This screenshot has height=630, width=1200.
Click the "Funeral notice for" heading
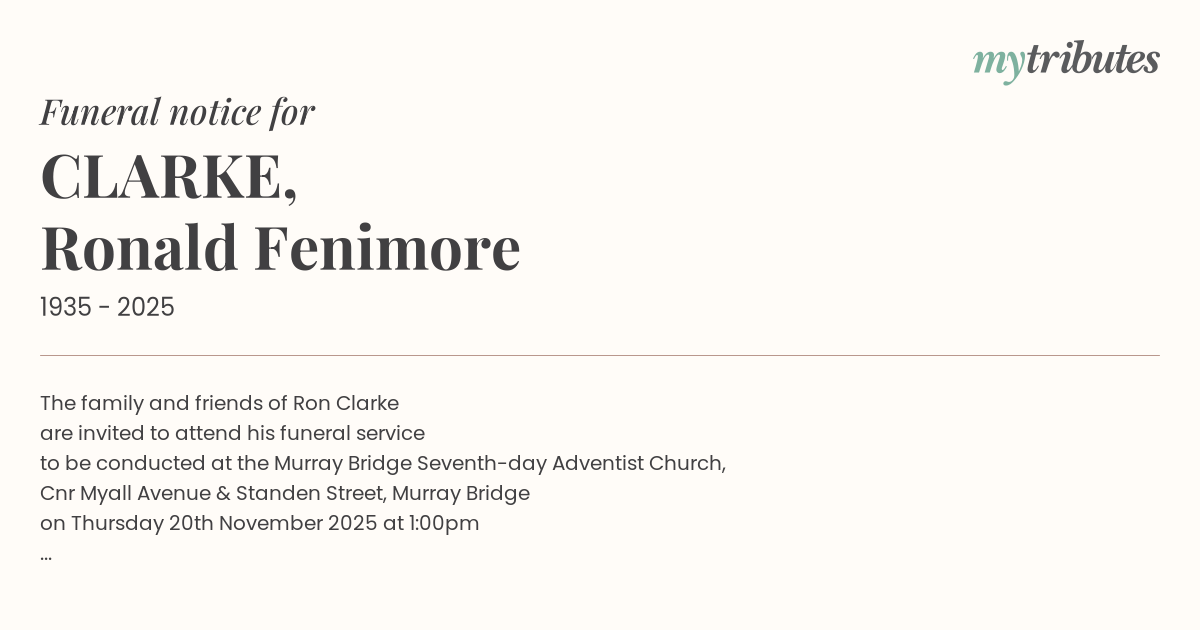[x=177, y=112]
